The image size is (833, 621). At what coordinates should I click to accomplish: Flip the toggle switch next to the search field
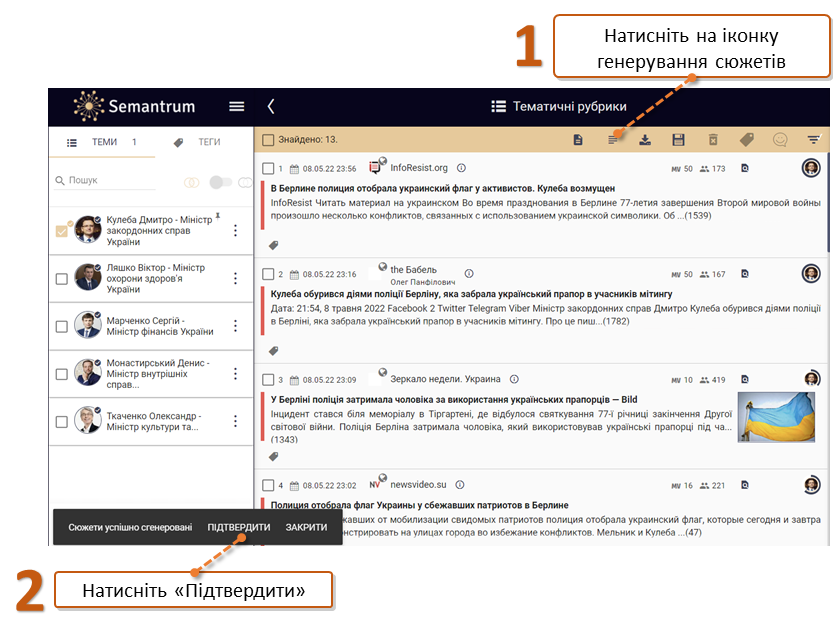pyautogui.click(x=220, y=182)
